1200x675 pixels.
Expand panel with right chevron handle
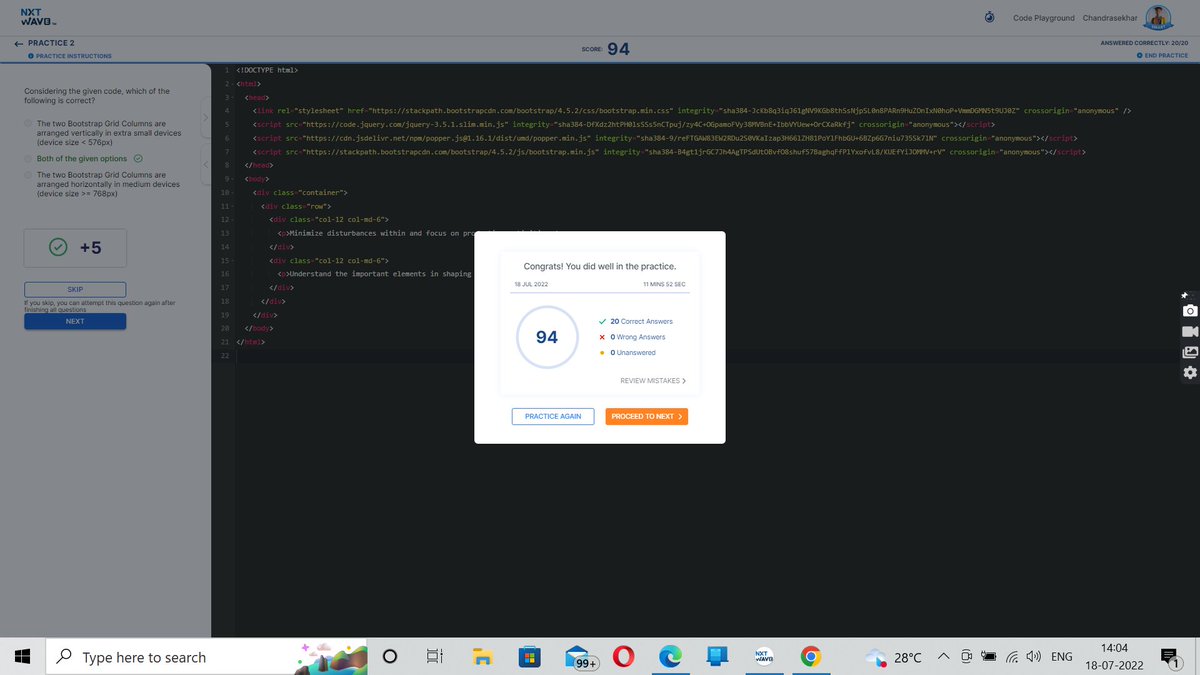(205, 119)
